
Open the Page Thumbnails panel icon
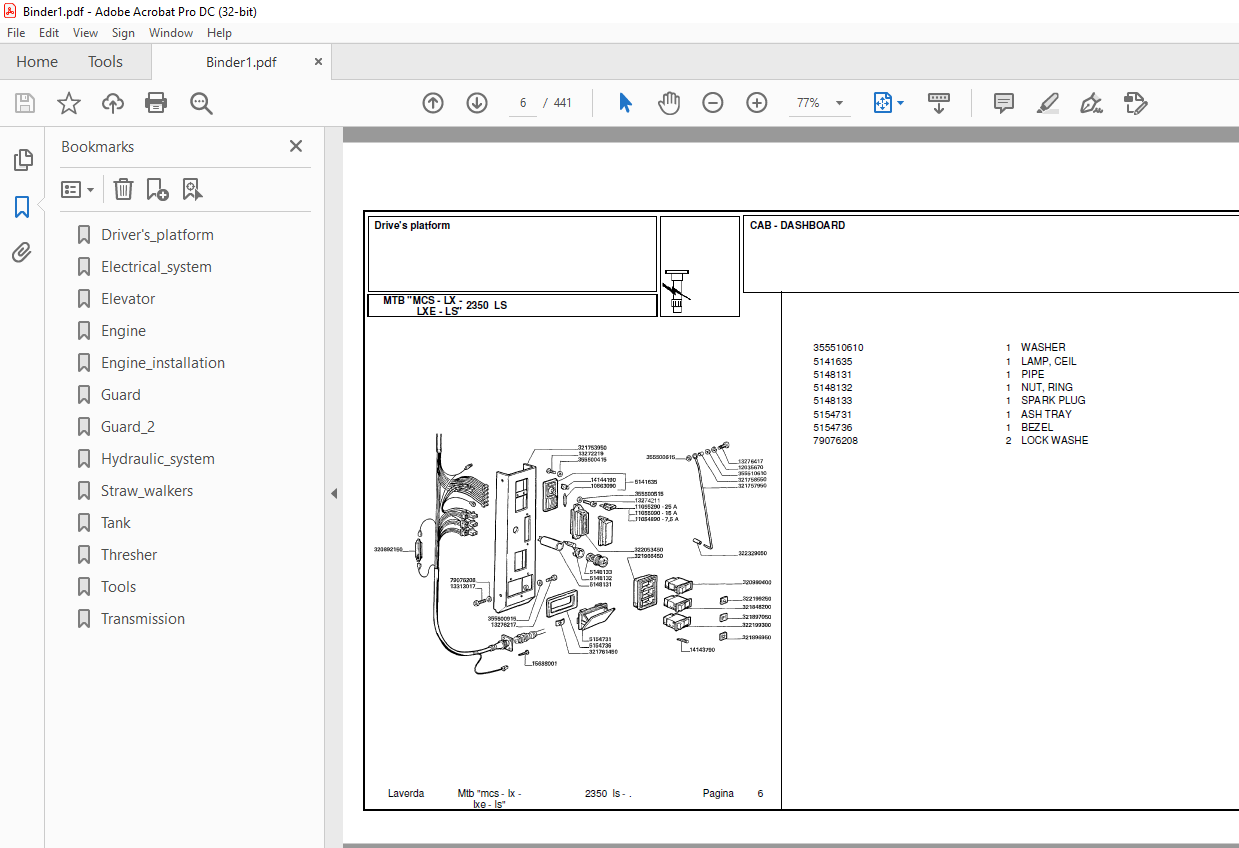pos(22,160)
